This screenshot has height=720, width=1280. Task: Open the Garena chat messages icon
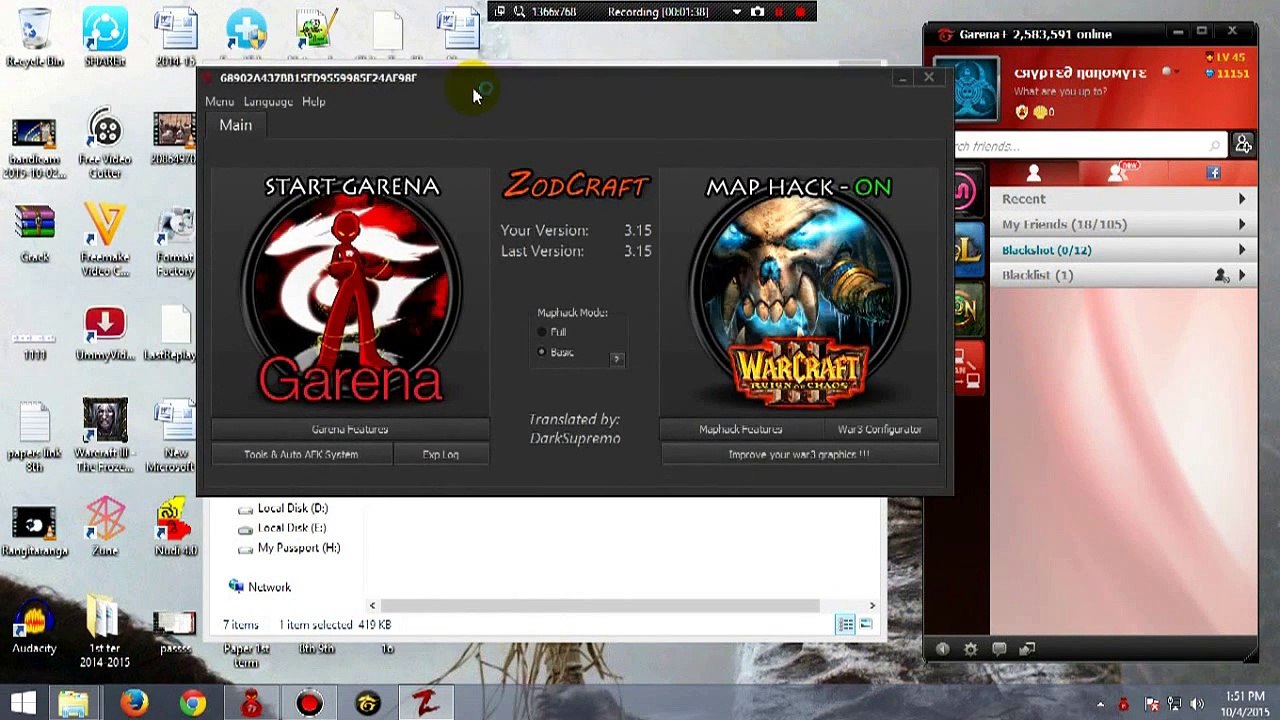click(999, 649)
